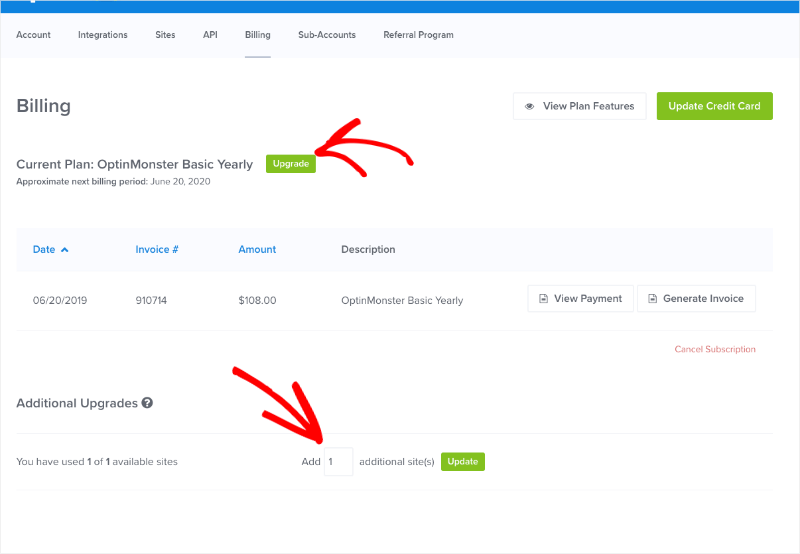Select the available sites usage text
The height and width of the screenshot is (554, 800).
(x=97, y=462)
